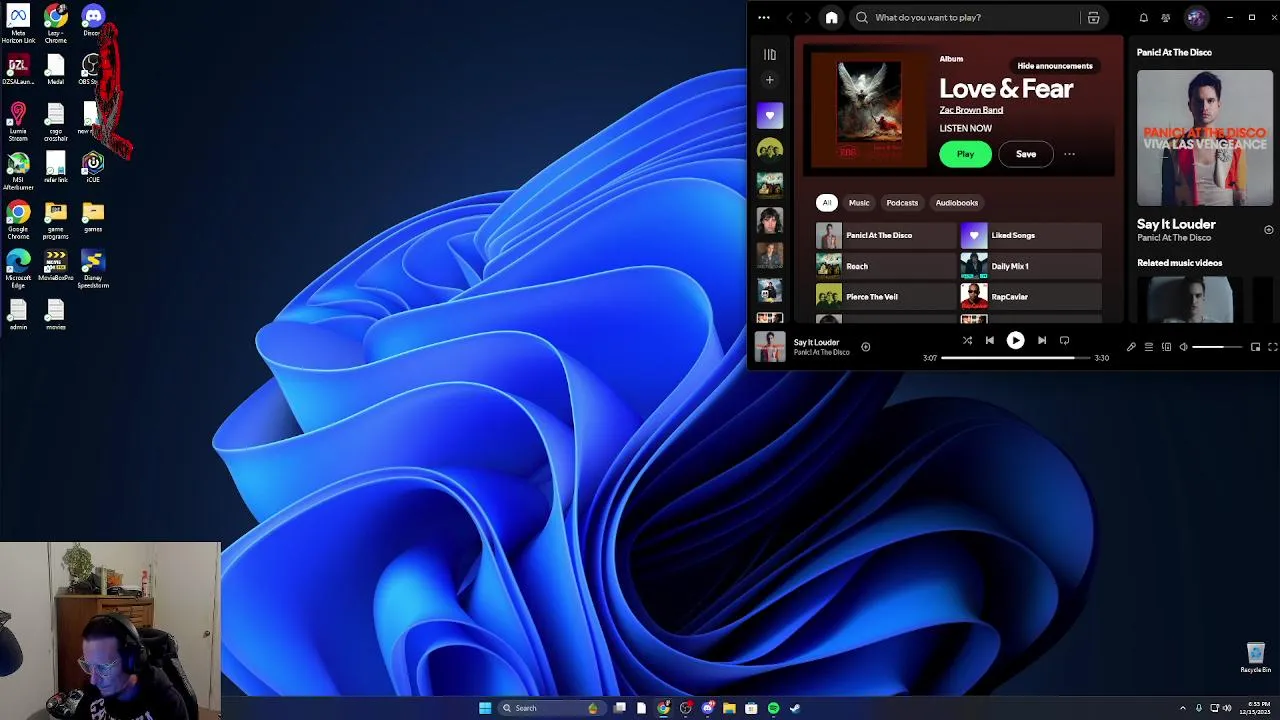The image size is (1280, 720).
Task: Open Say It Louder title in Now Playing panel
Action: click(1176, 224)
